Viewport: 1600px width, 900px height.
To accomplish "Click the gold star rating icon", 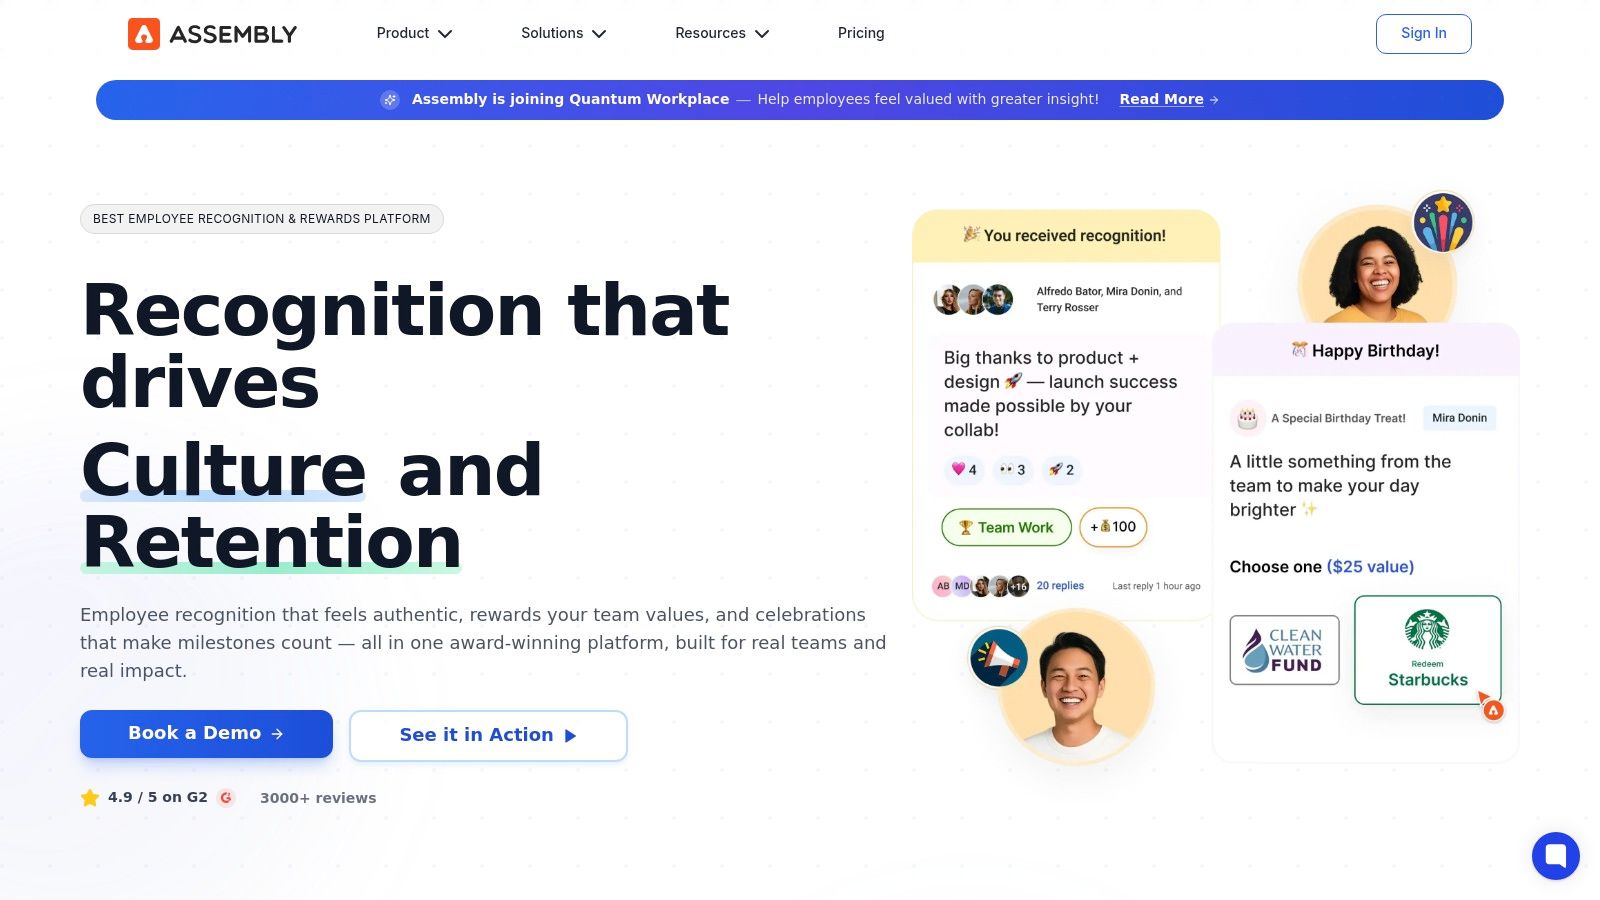I will coord(90,798).
